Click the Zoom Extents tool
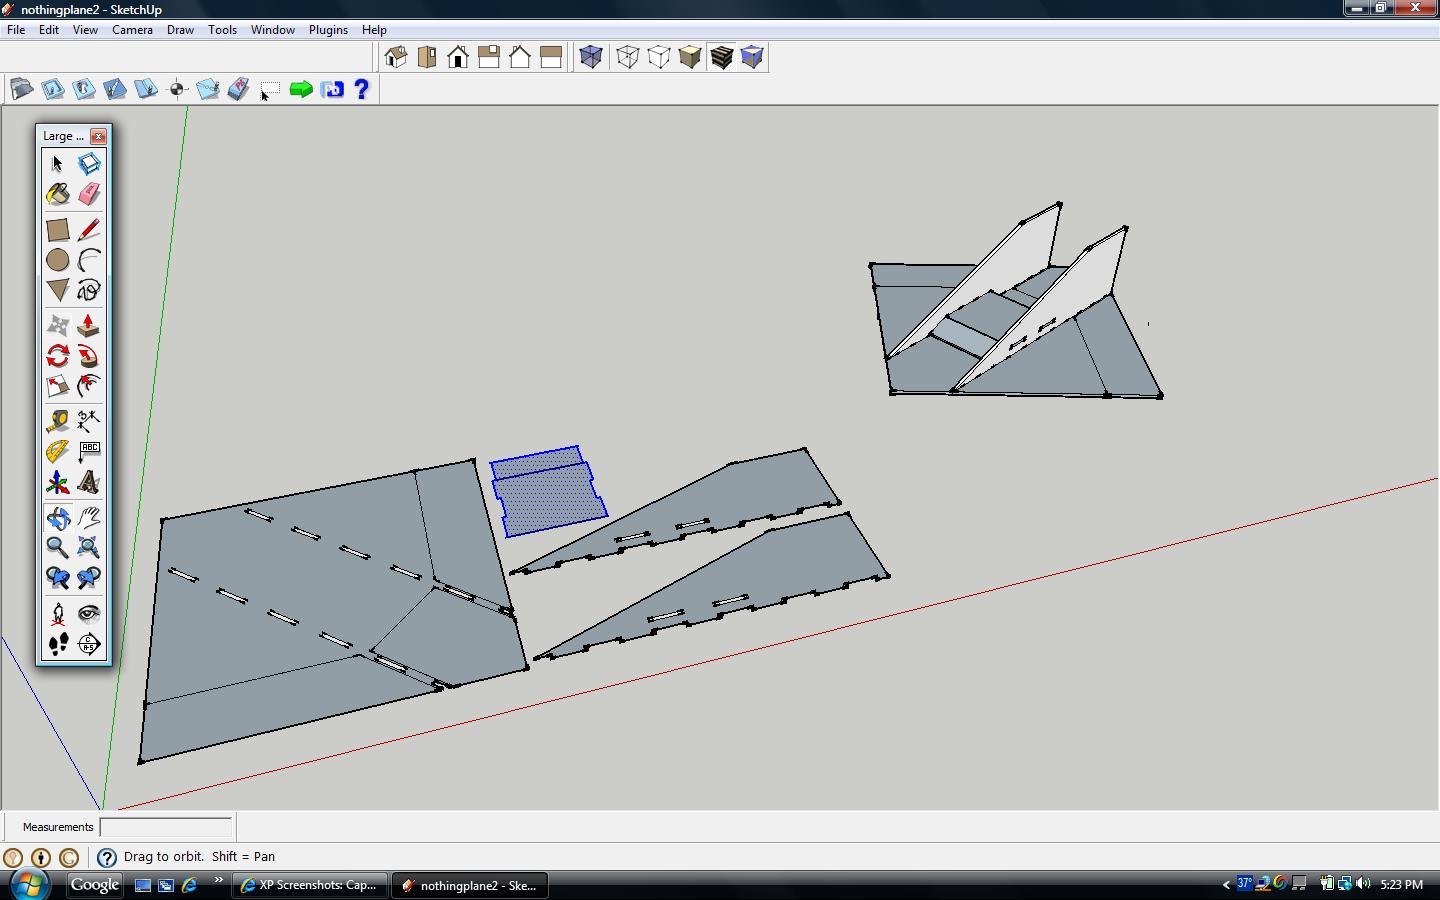 pos(89,547)
